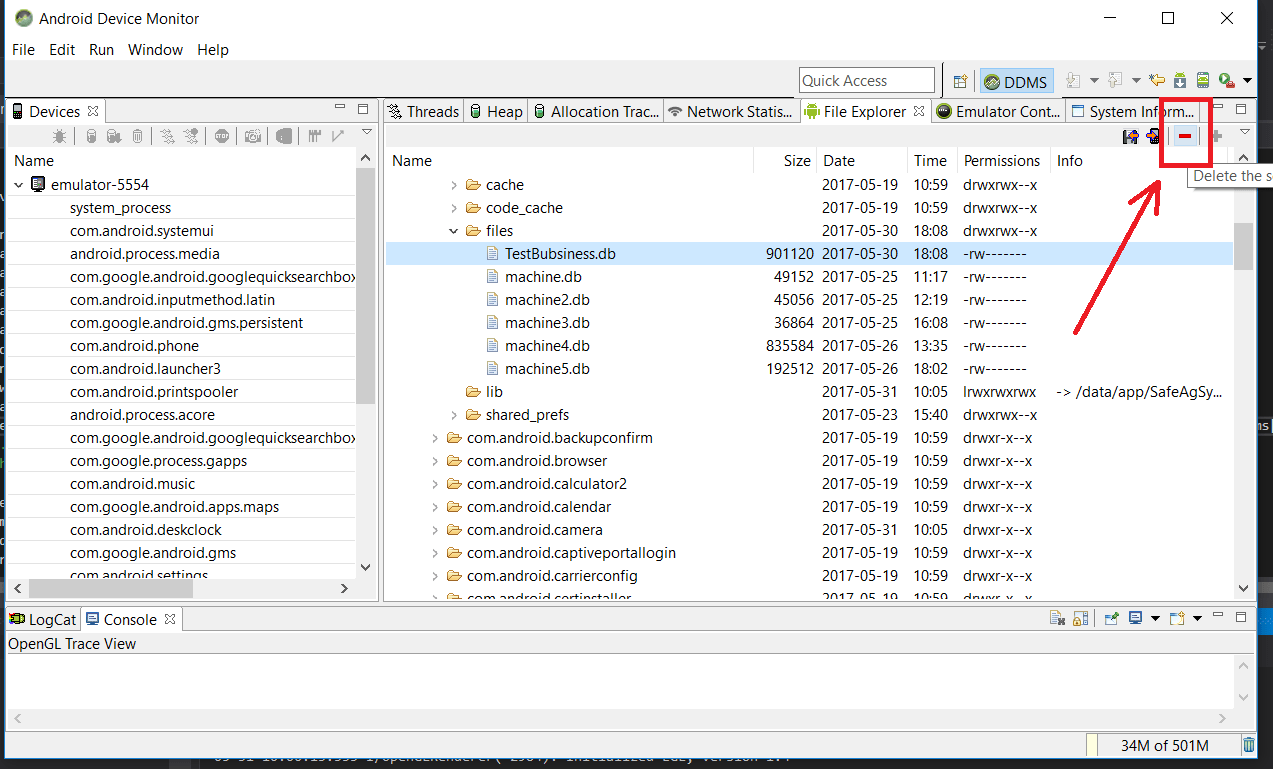Open the Devices panel view menu dropdown
This screenshot has height=769, width=1273.
pyautogui.click(x=366, y=131)
